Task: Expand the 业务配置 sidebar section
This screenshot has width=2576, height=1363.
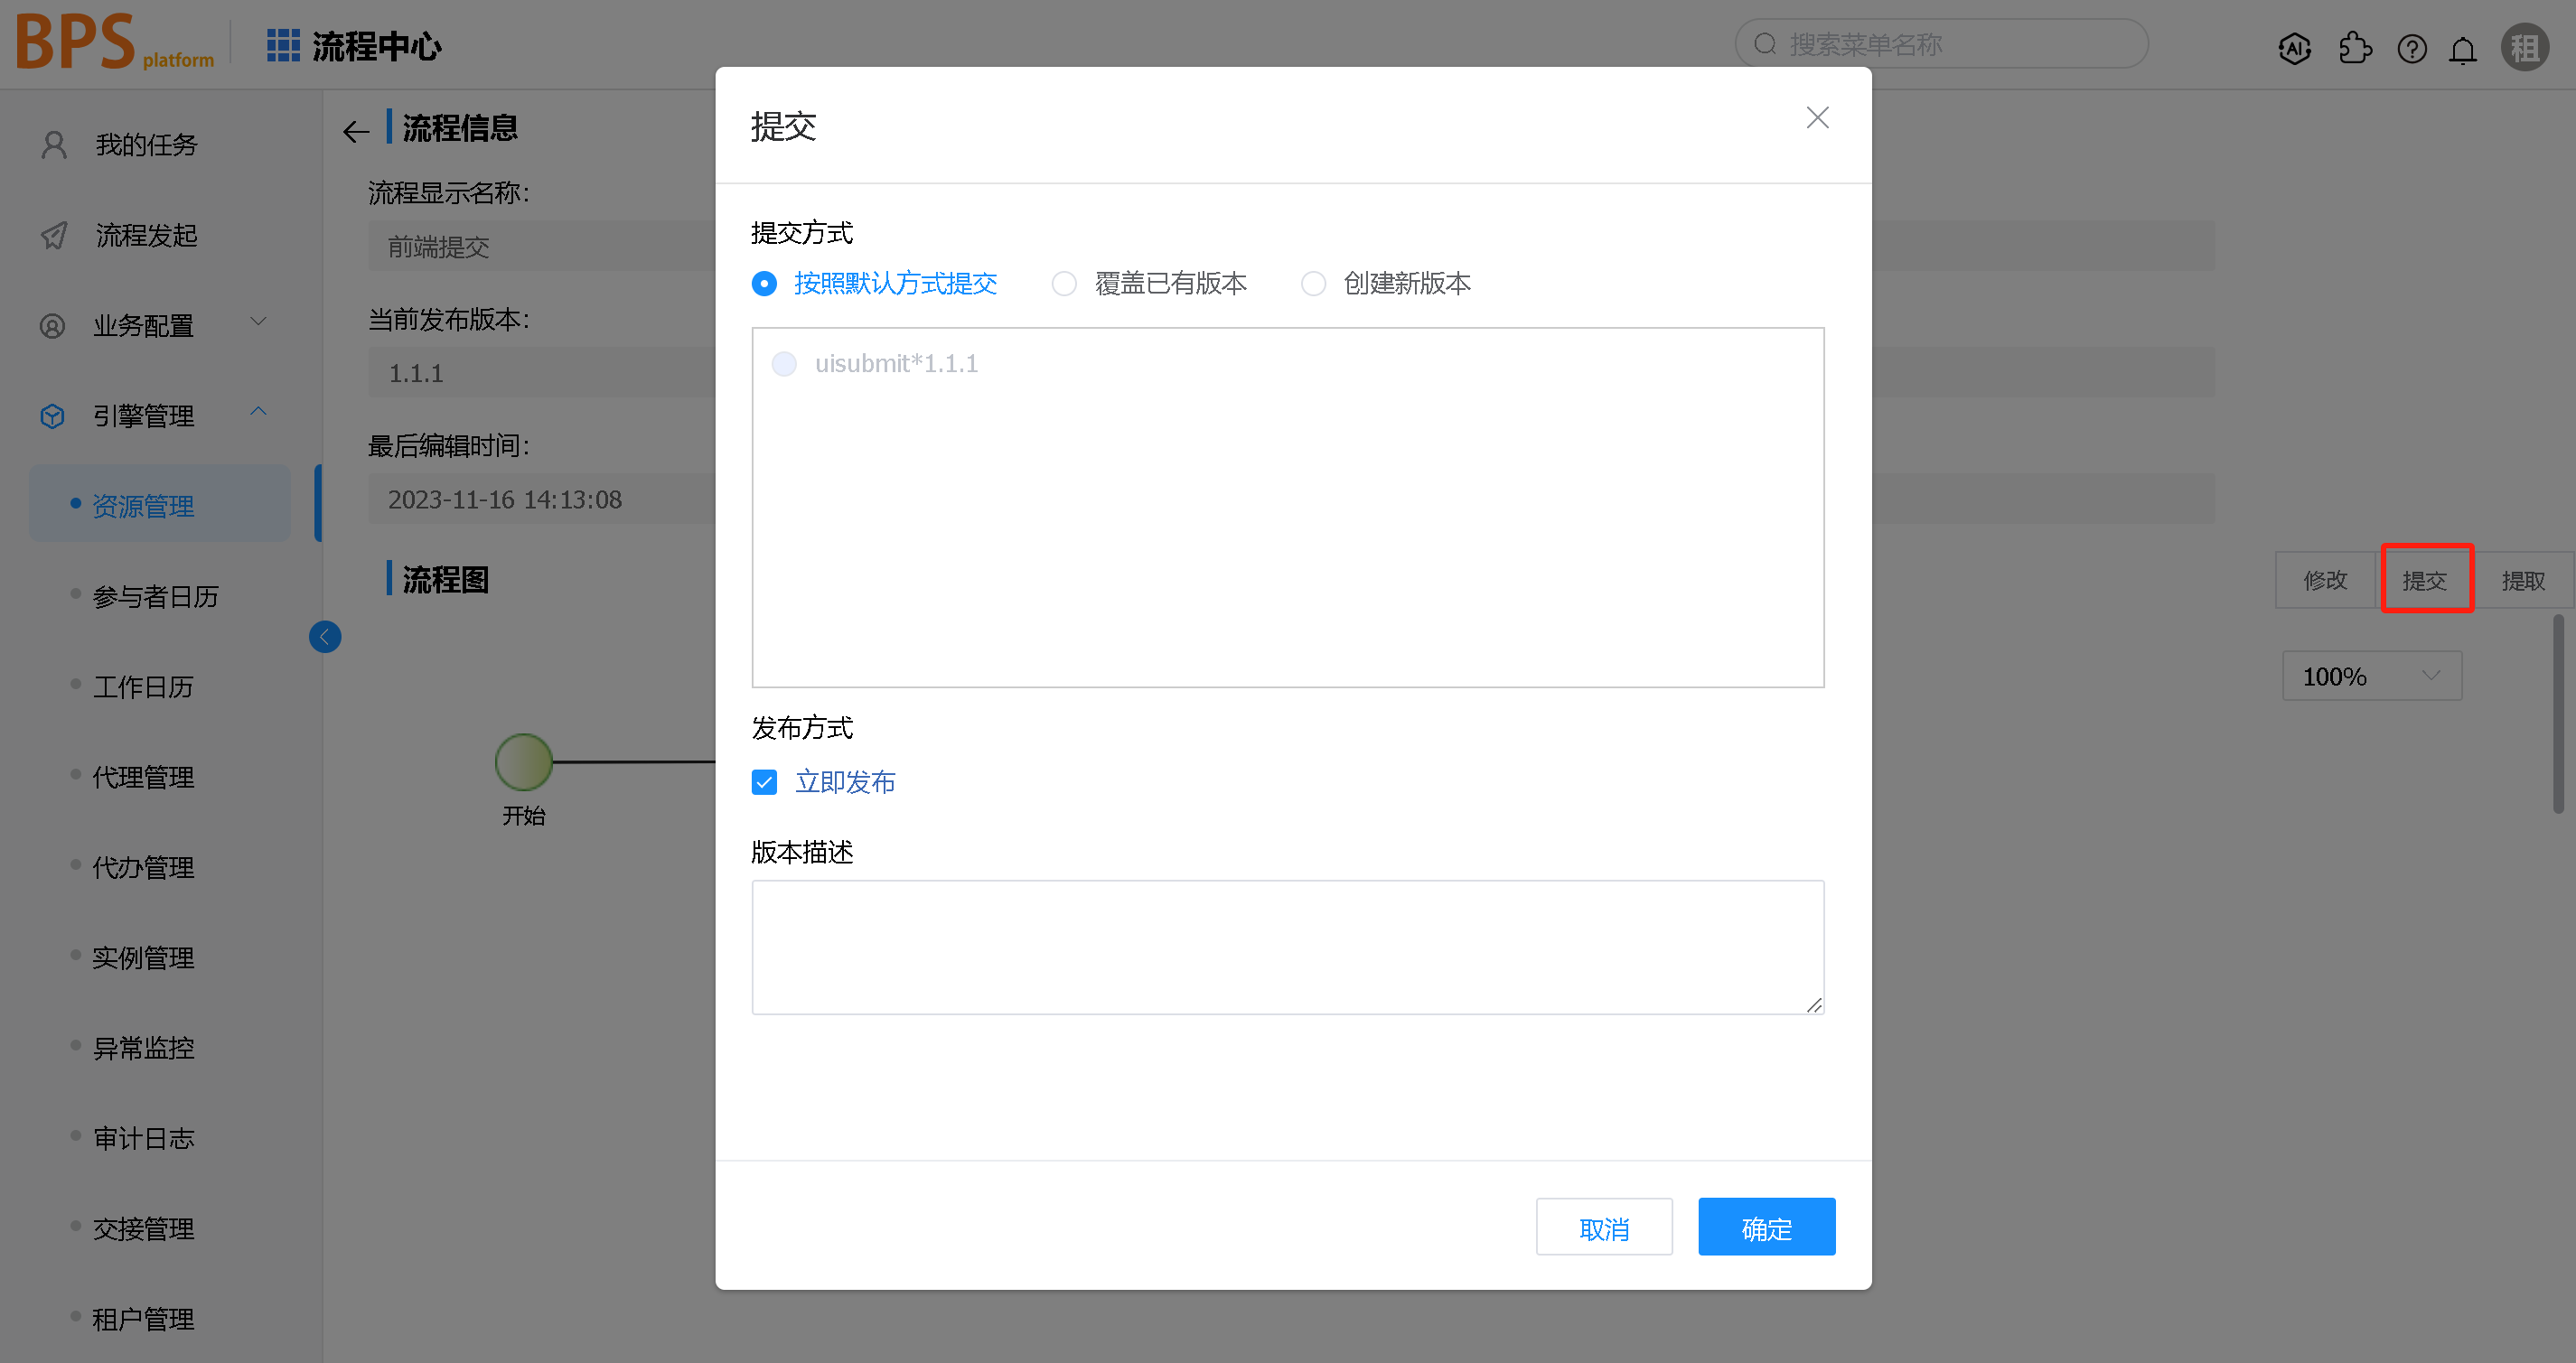Action: (258, 322)
